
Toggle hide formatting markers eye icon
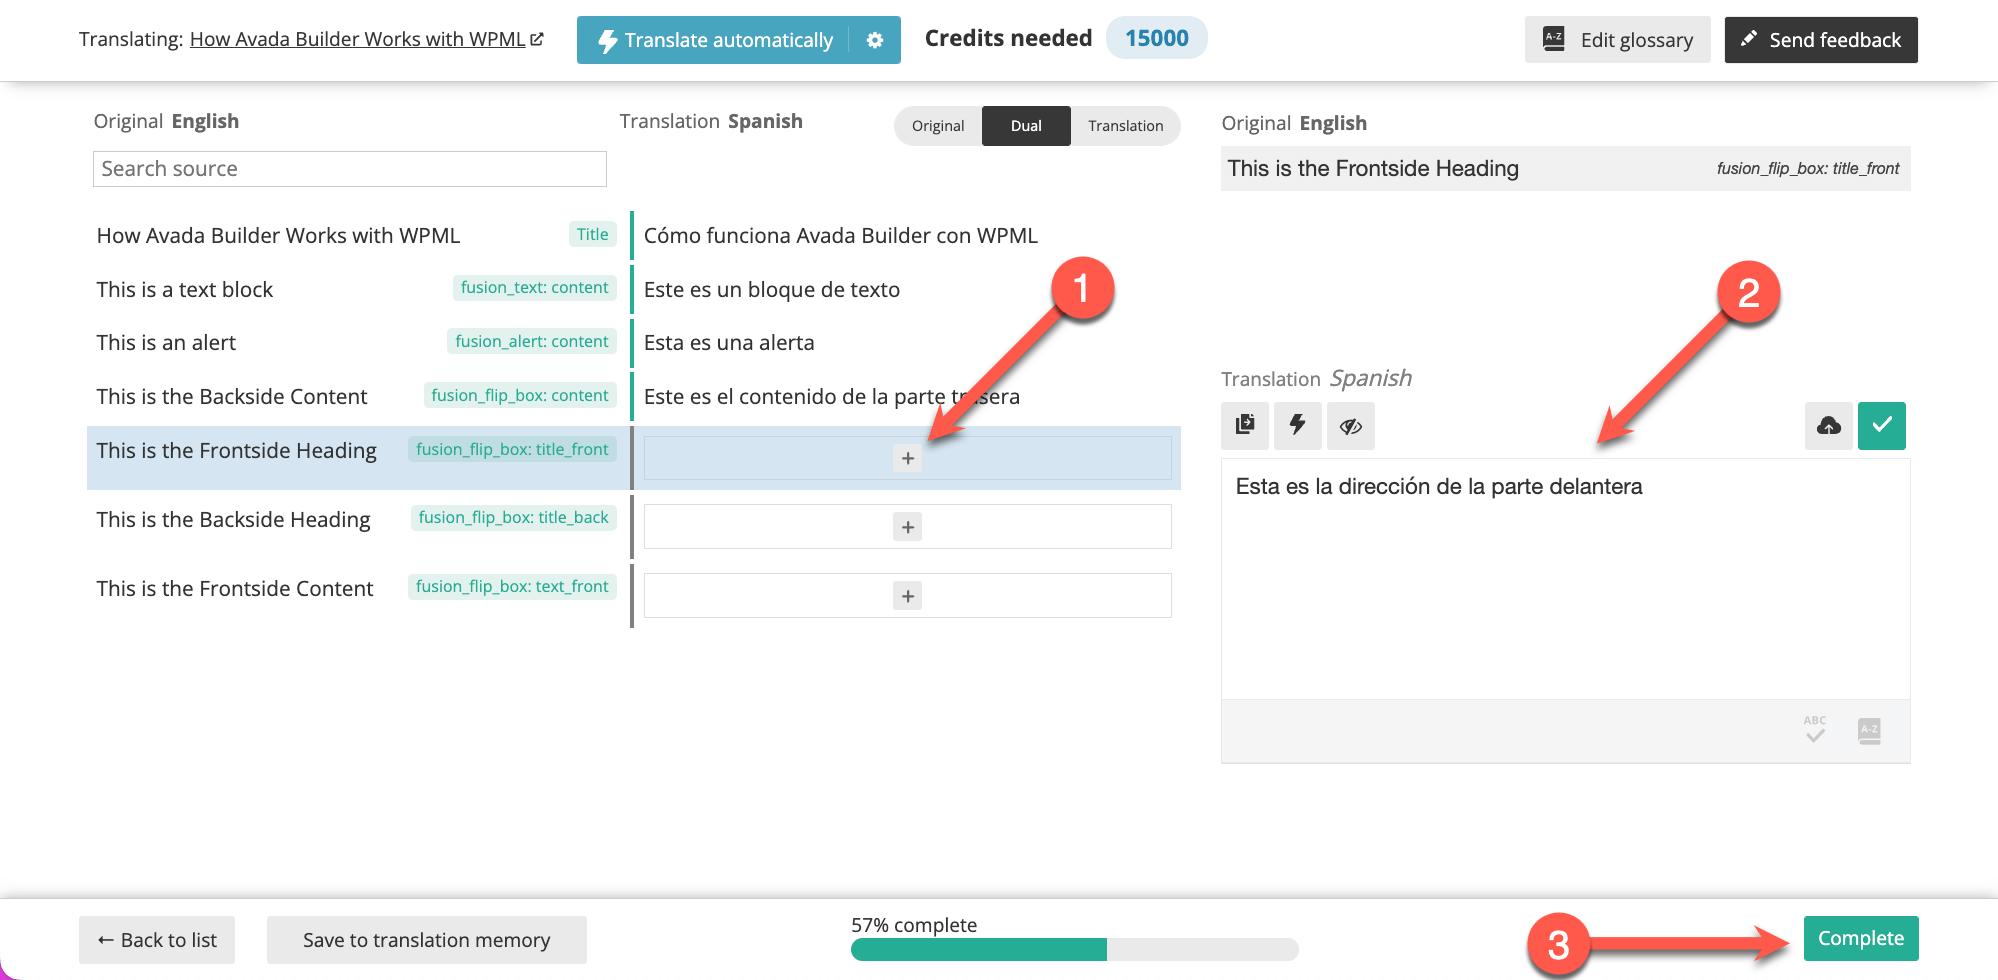click(1351, 425)
